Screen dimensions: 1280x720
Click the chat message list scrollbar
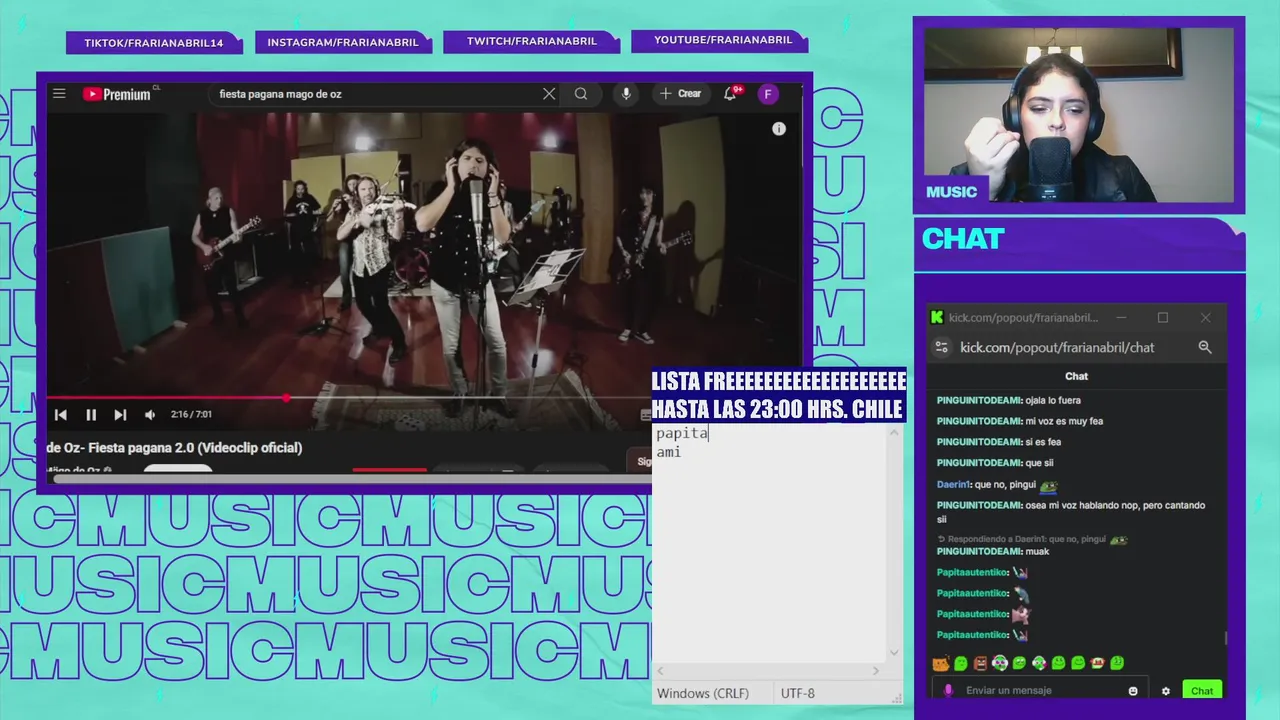1226,638
